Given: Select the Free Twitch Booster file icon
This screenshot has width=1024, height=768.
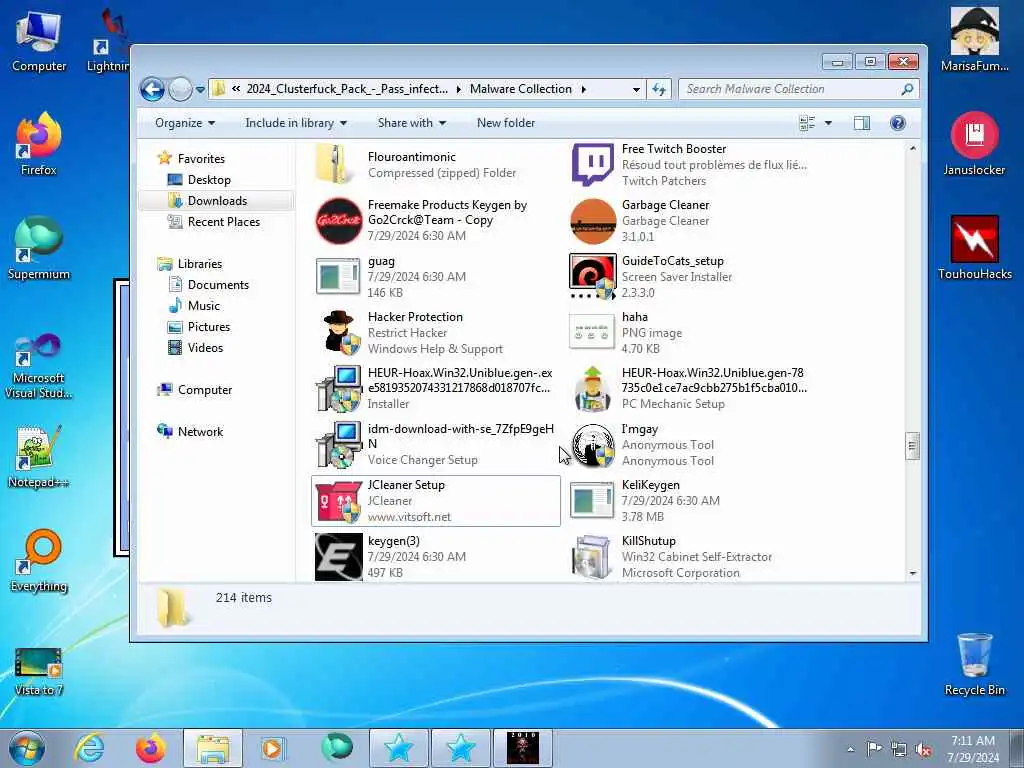Looking at the screenshot, I should (592, 165).
